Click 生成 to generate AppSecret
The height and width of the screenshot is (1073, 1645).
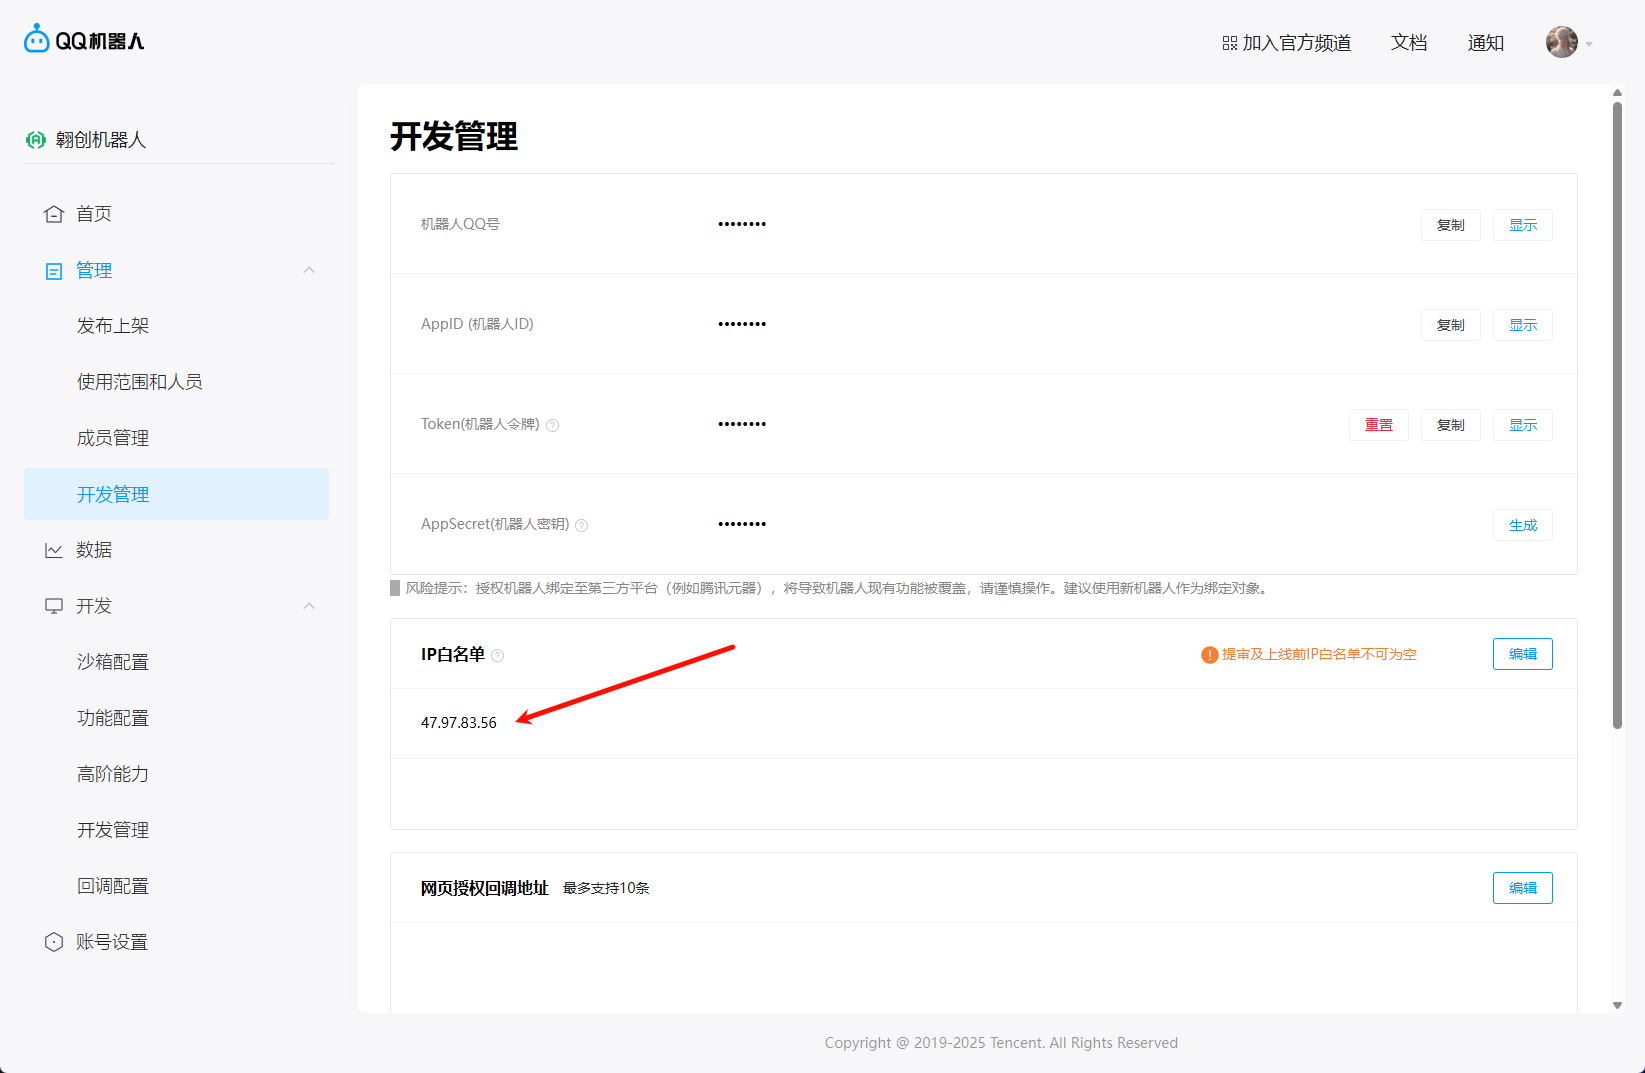click(1522, 525)
